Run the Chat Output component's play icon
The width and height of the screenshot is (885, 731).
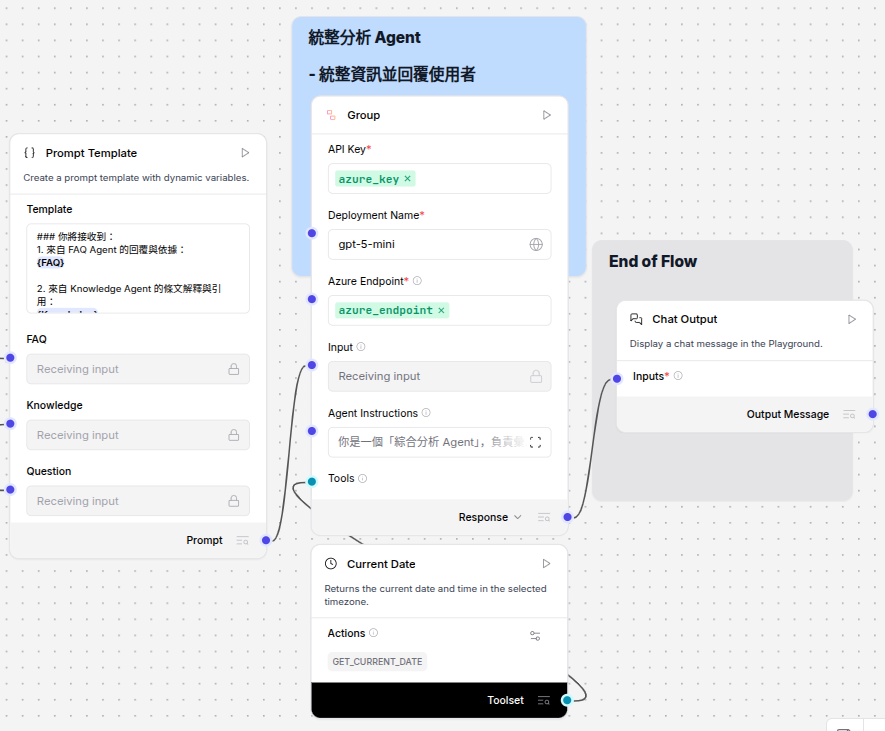coord(851,319)
